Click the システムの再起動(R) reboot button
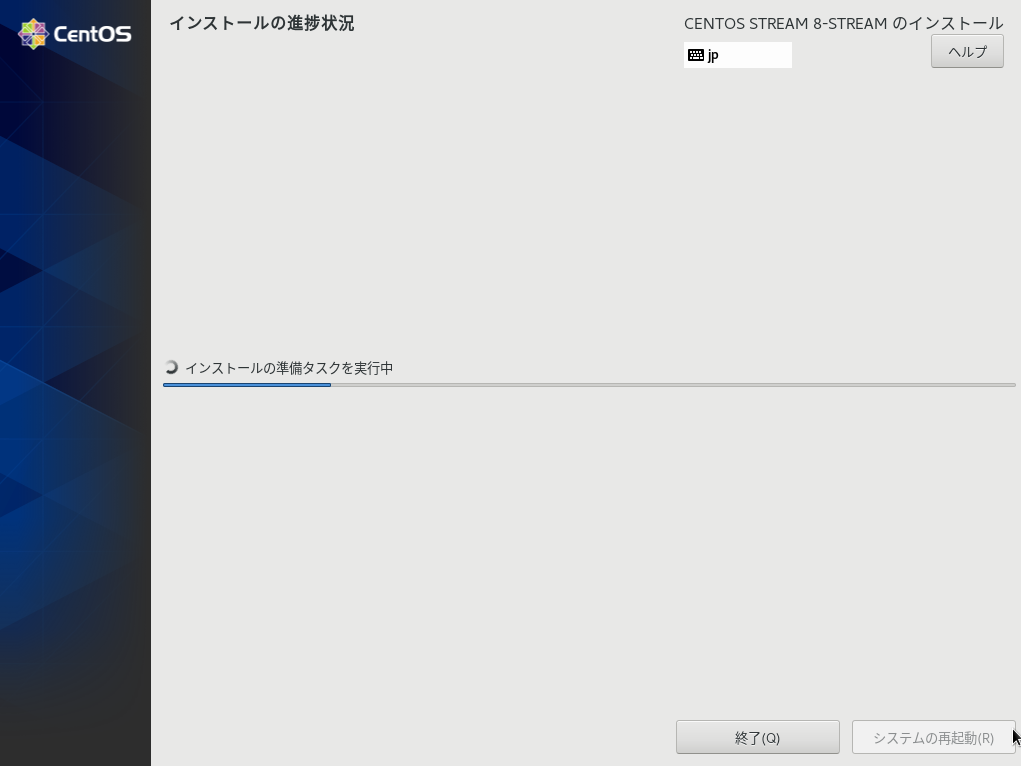Viewport: 1021px width, 766px height. click(933, 737)
